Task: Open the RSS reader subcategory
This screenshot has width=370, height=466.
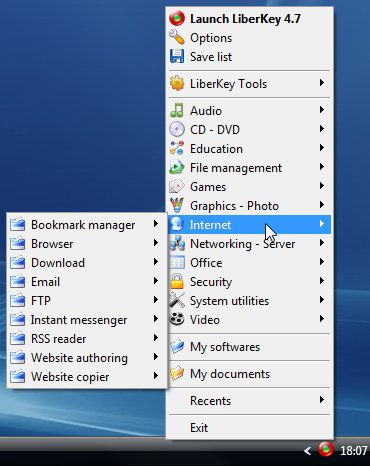Action: point(87,339)
